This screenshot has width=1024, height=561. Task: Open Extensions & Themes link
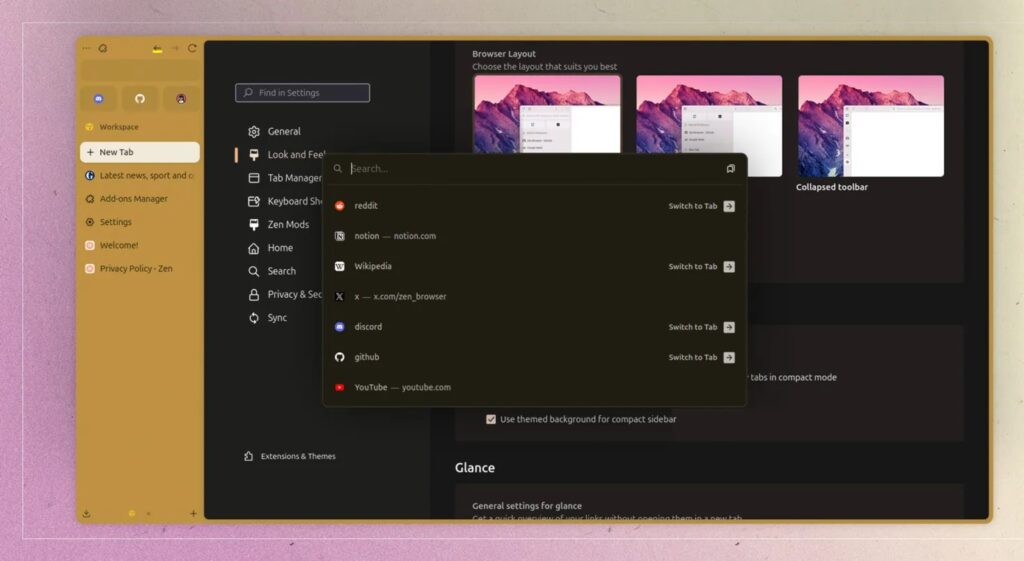pyautogui.click(x=297, y=457)
